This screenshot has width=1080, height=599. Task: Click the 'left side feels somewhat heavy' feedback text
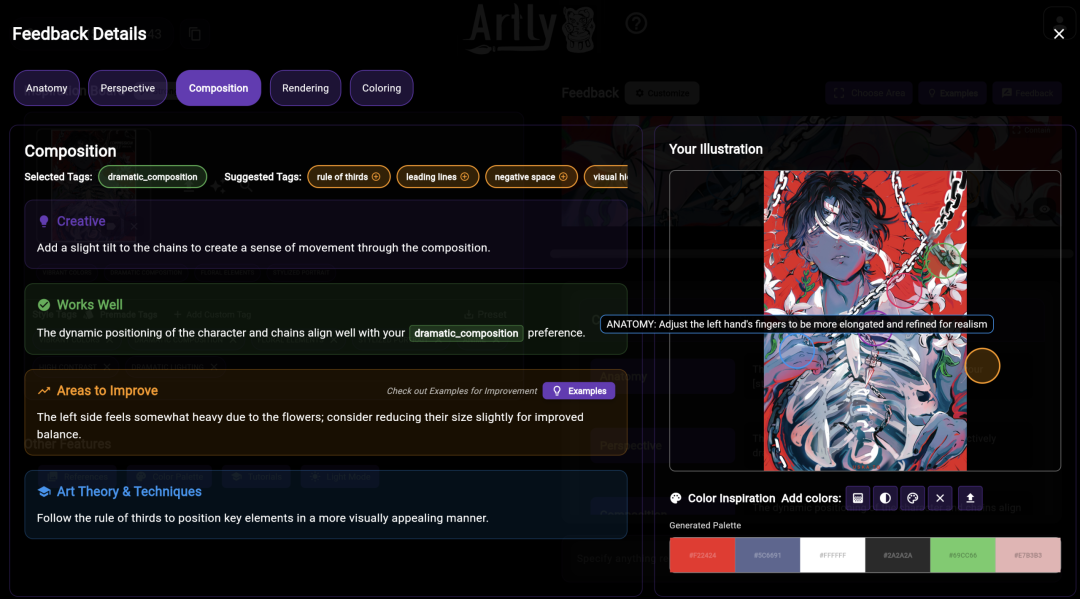click(x=310, y=425)
